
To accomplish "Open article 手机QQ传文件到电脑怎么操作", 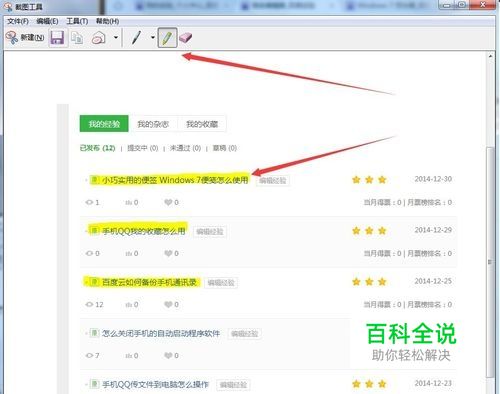I will 155,384.
